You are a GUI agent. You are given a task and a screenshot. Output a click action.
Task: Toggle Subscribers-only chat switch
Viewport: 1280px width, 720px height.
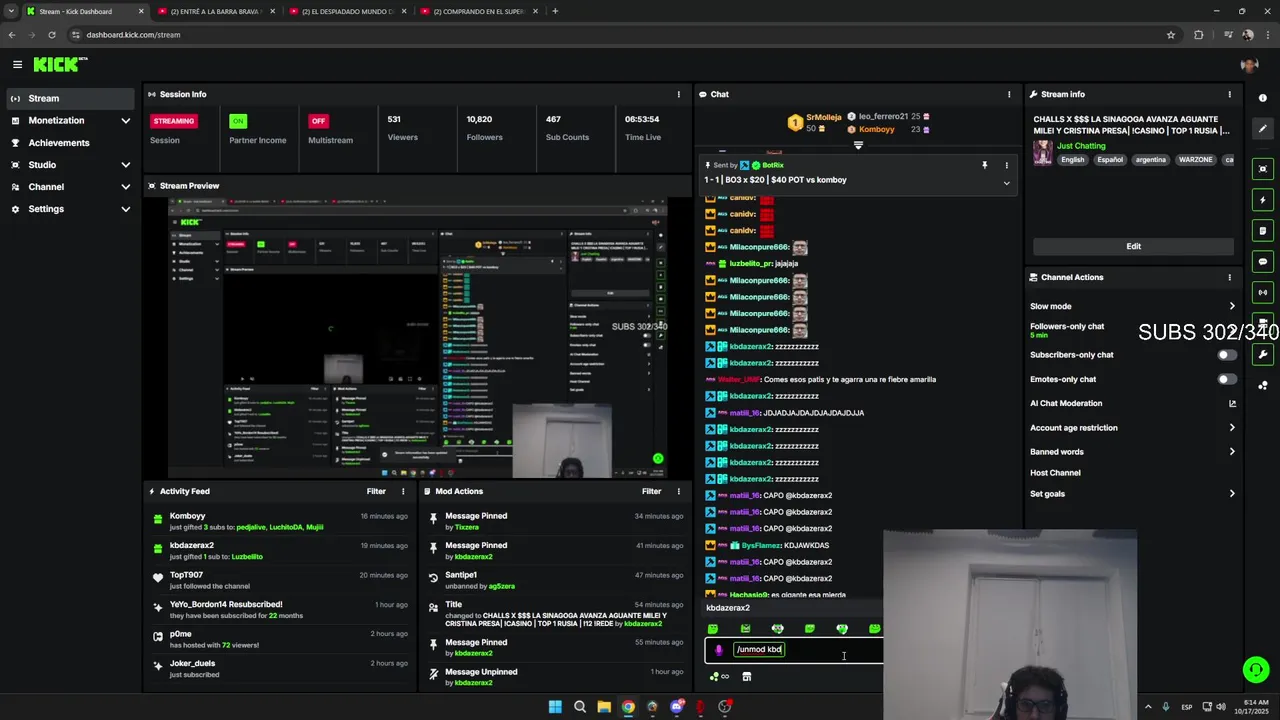click(1226, 355)
